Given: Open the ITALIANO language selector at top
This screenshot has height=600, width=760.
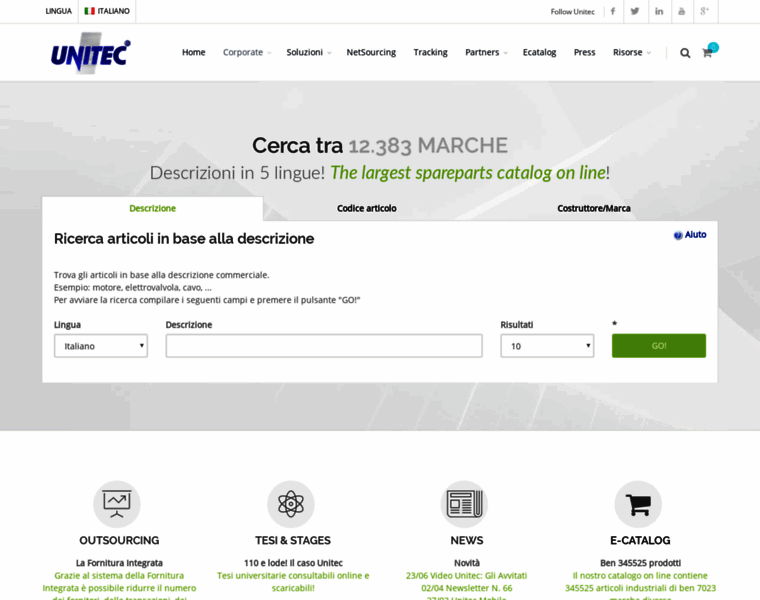Looking at the screenshot, I should tap(107, 11).
